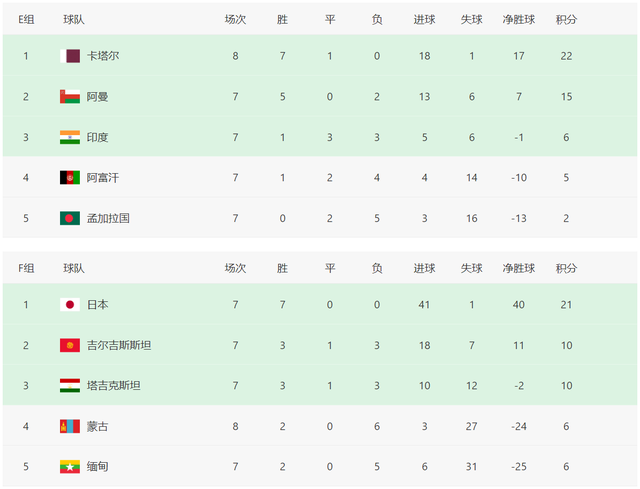Open the 卡塔尔 team link
Image resolution: width=640 pixels, height=489 pixels.
(x=103, y=56)
